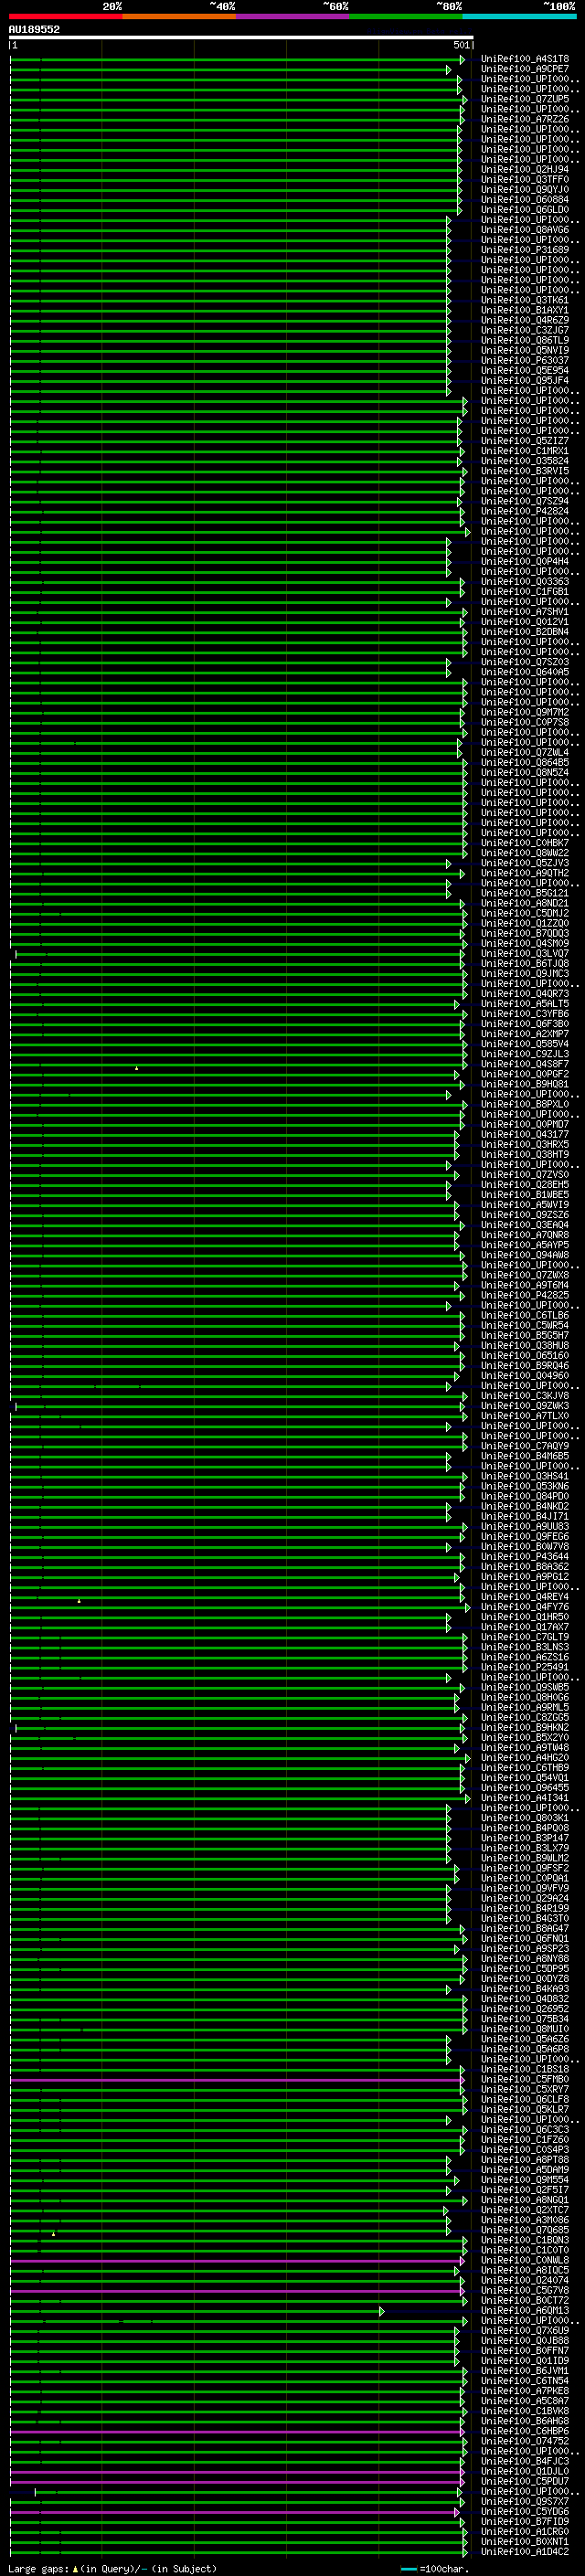This screenshot has width=585, height=2576.
Task: Click the green ~80% identity legend segment
Action: click(x=406, y=16)
